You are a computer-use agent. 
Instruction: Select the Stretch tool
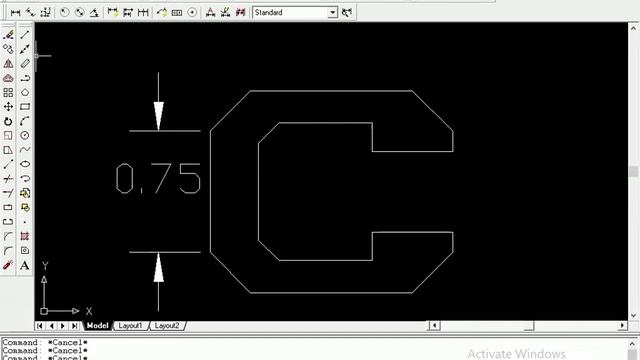tap(8, 150)
